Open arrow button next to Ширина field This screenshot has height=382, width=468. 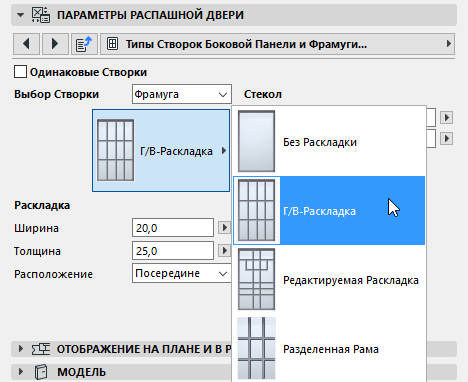pos(224,228)
